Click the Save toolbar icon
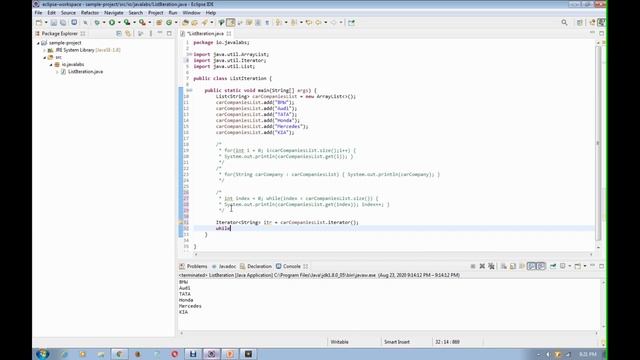 (x=53, y=22)
